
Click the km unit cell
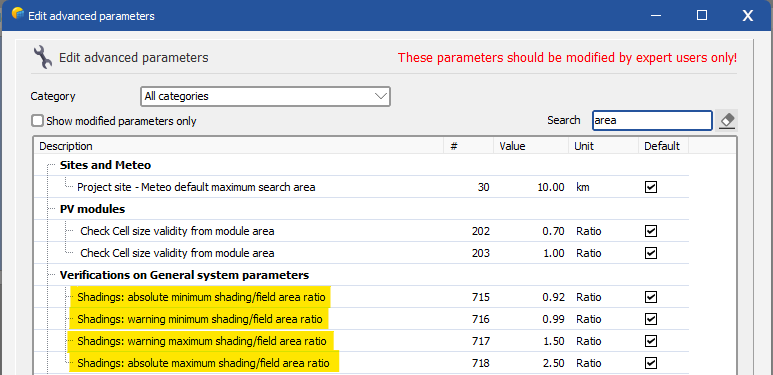(x=583, y=187)
